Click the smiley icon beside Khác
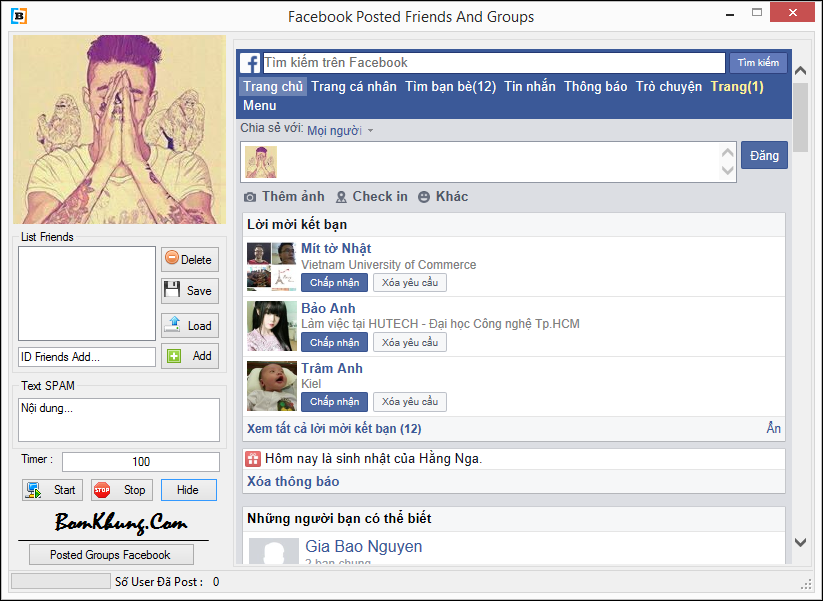Screen dimensions: 823x601 424,197
